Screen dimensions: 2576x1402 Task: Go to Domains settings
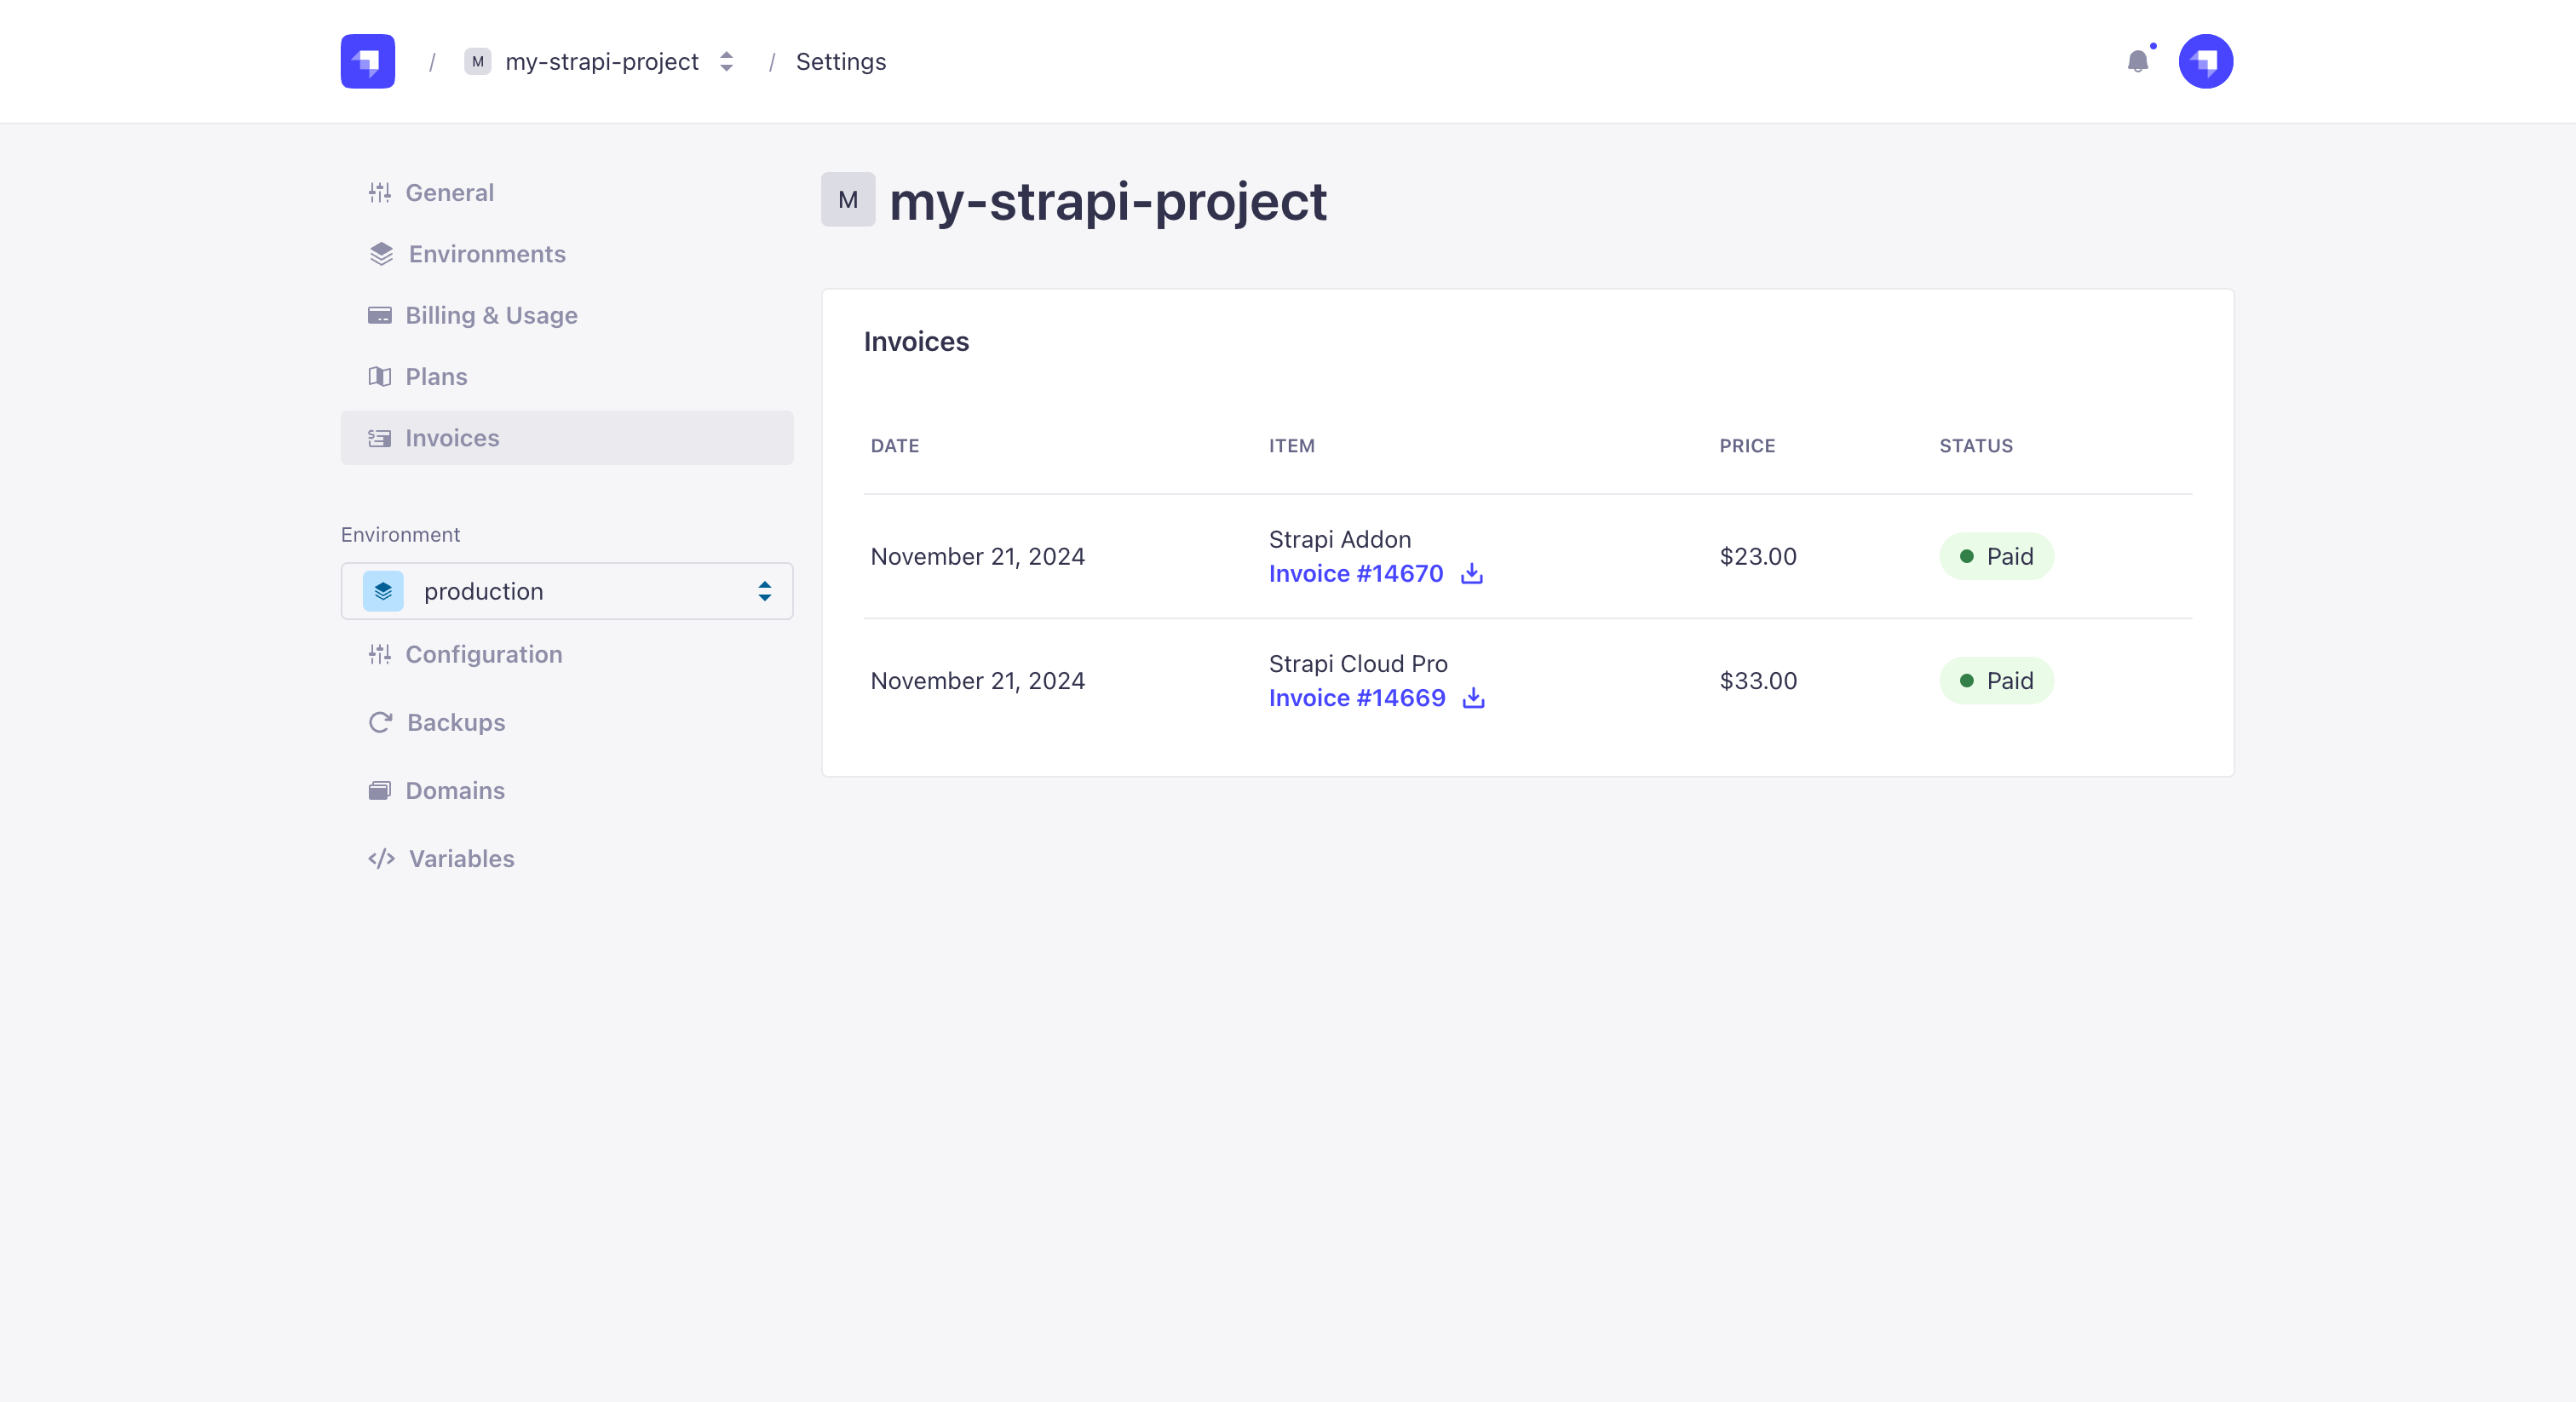(x=455, y=790)
